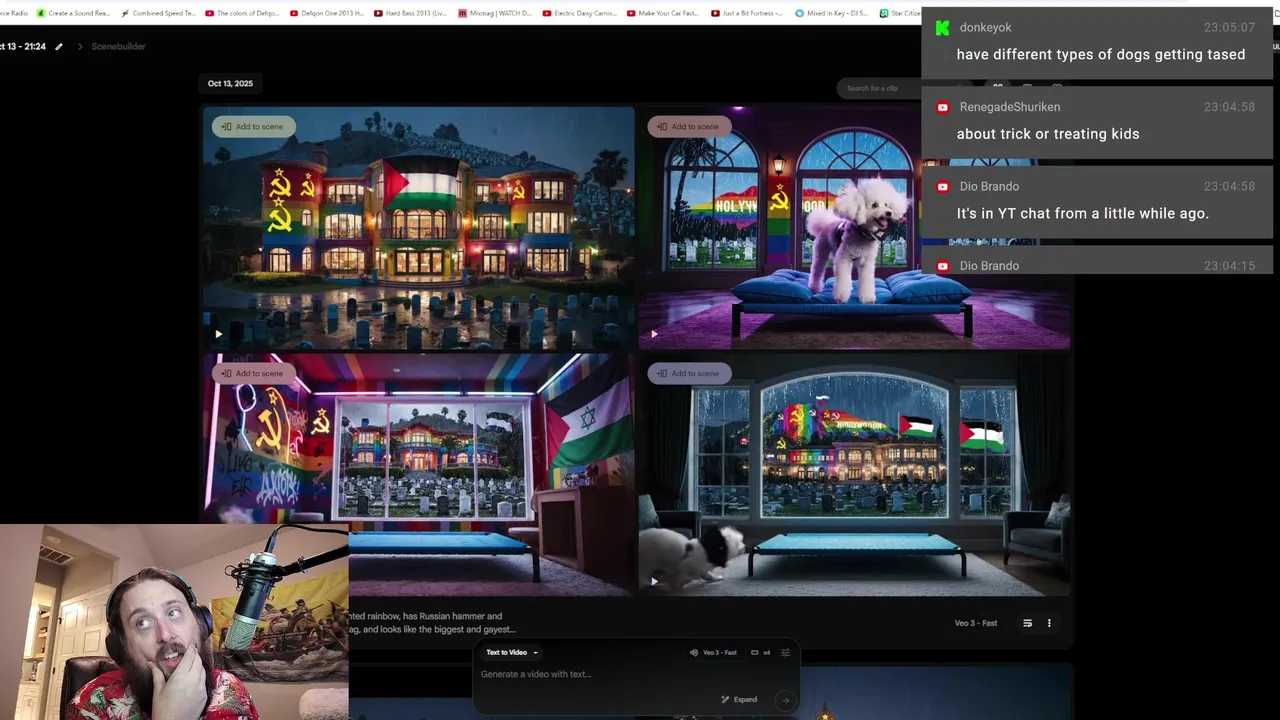Open the three-dot menu for the generation
Viewport: 1280px width, 720px height.
(x=1049, y=623)
